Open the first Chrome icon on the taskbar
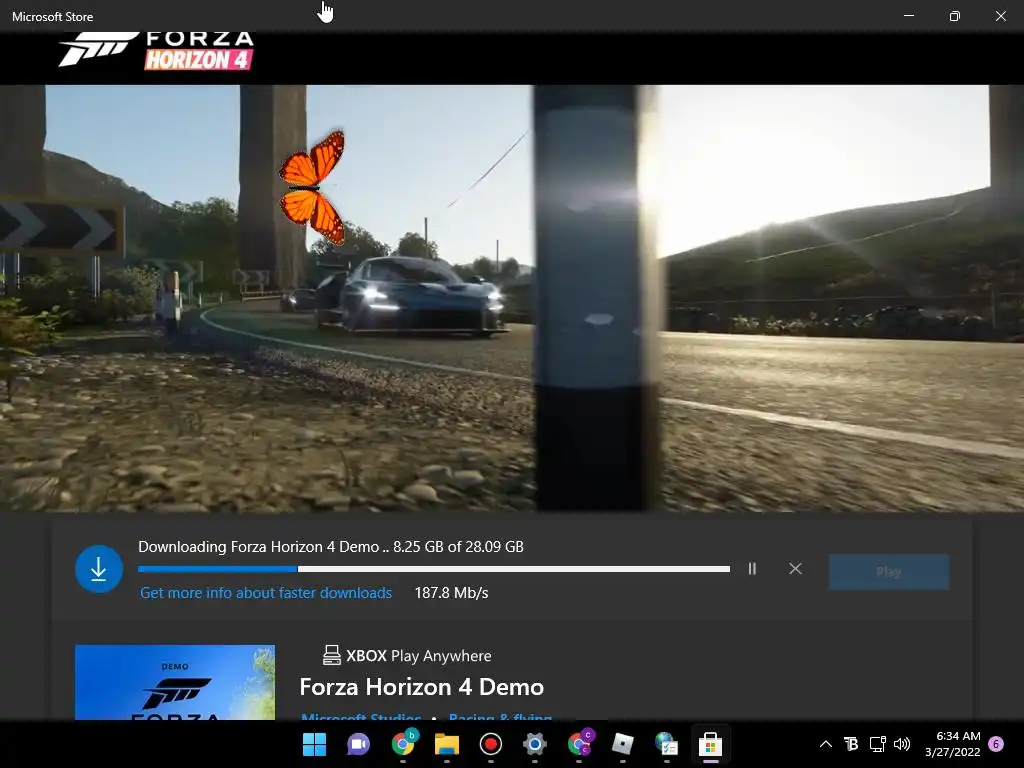The height and width of the screenshot is (768, 1024). pos(403,744)
